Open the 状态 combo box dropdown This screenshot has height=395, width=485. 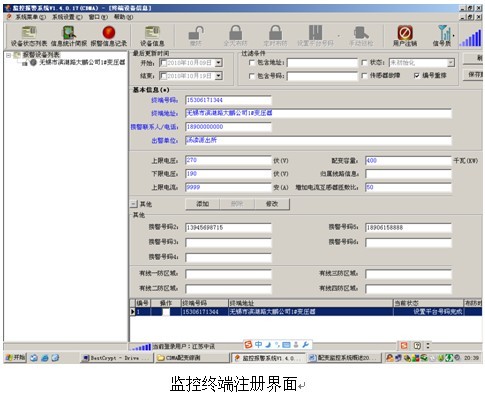point(450,63)
